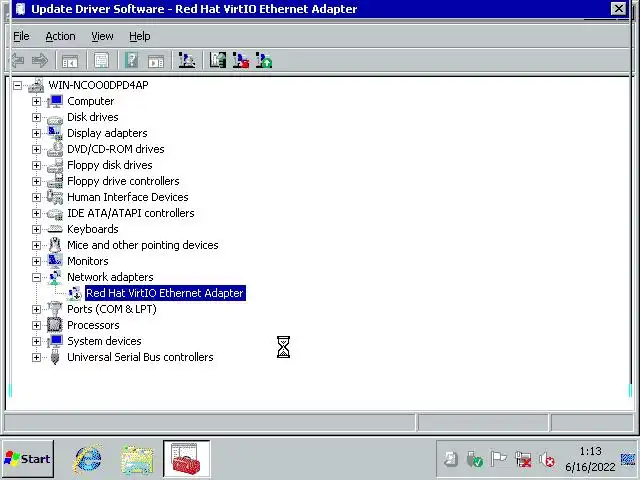Click the Red Hat VirtIO adapter device icon
Image resolution: width=640 pixels, height=480 pixels.
[74, 293]
